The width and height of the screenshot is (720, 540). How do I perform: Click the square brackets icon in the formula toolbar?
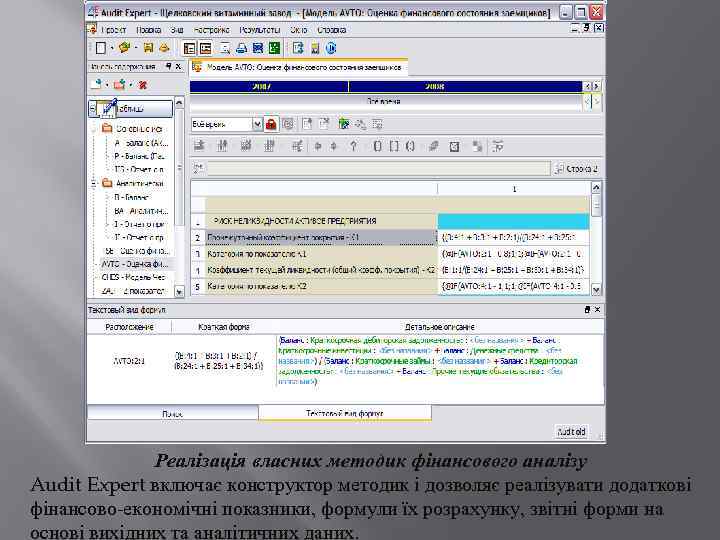point(394,146)
